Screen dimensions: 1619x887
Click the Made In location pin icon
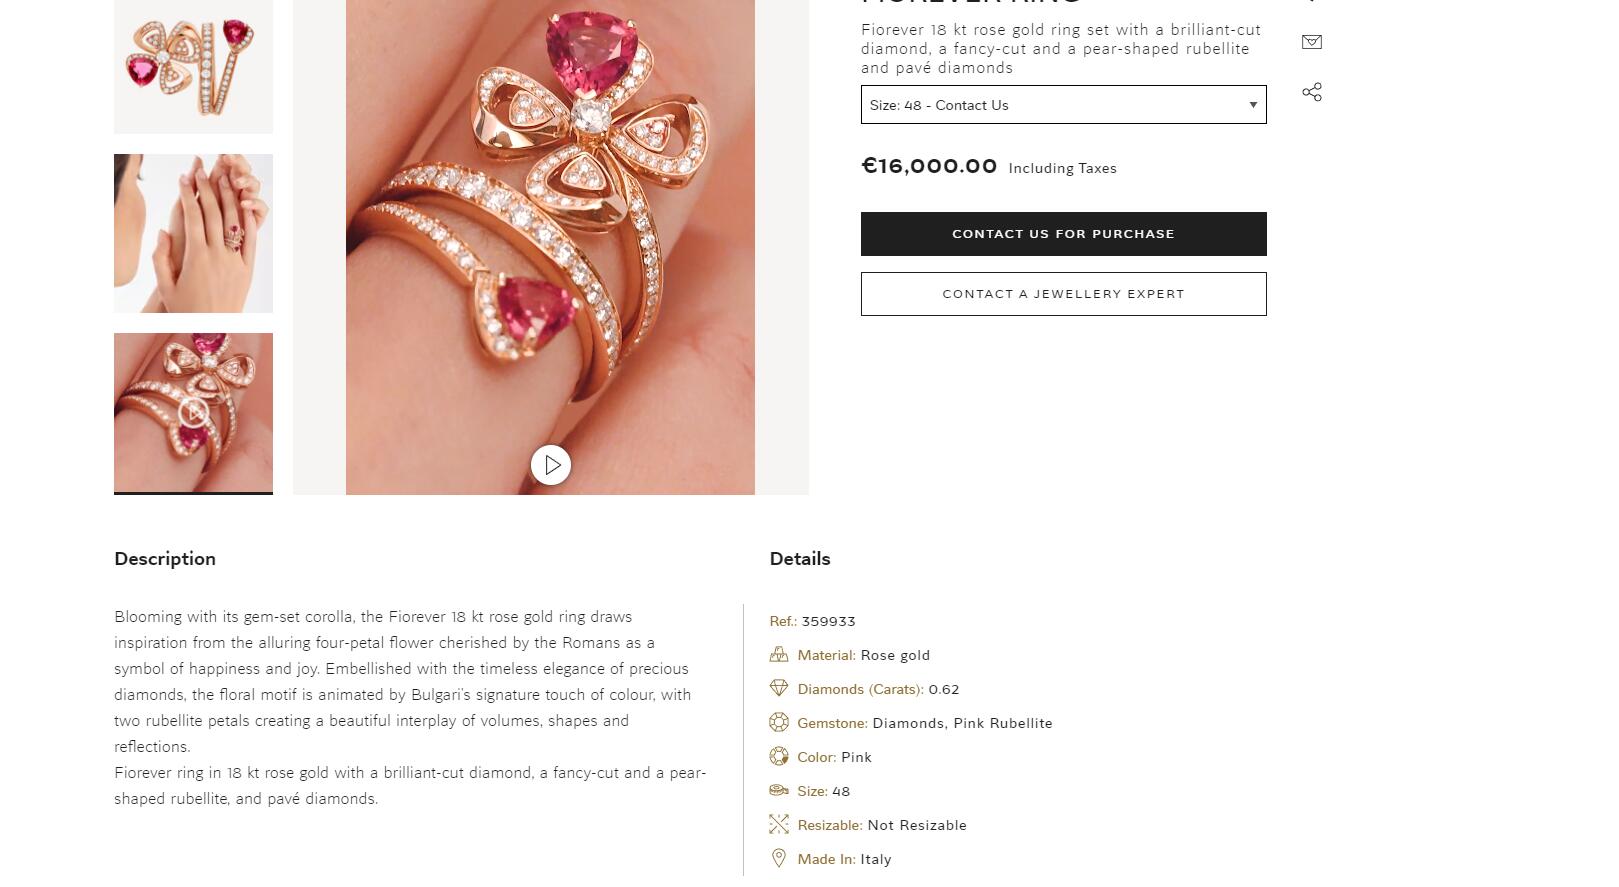click(779, 858)
